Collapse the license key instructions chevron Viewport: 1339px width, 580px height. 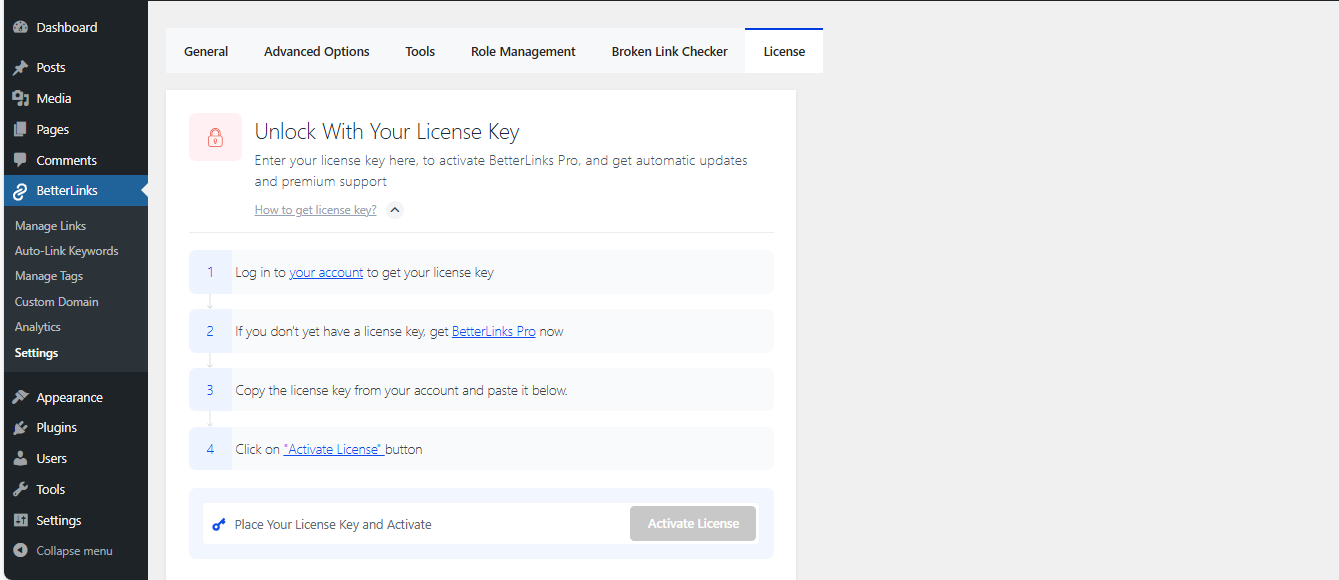point(394,210)
